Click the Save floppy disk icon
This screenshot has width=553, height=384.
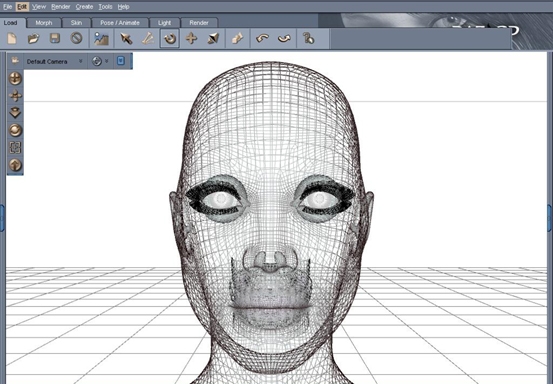click(55, 38)
